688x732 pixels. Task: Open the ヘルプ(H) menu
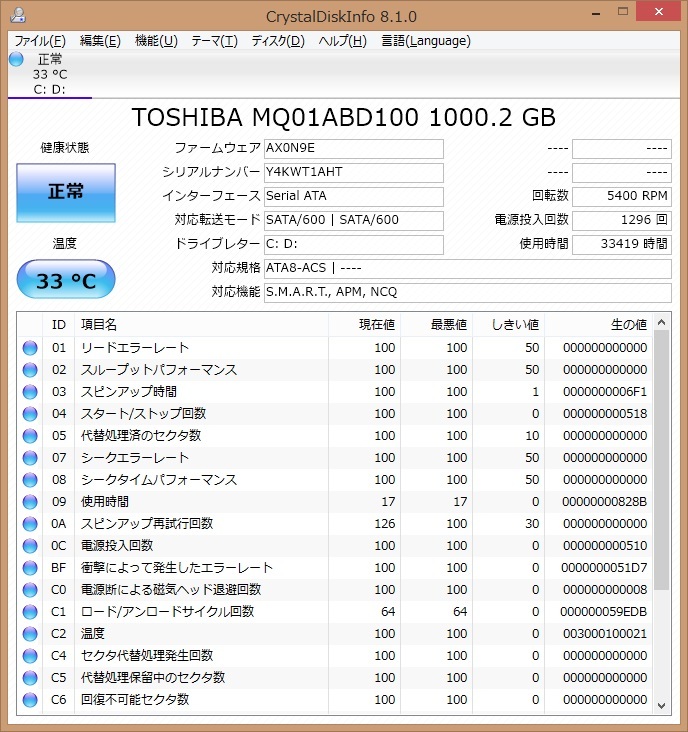[343, 41]
